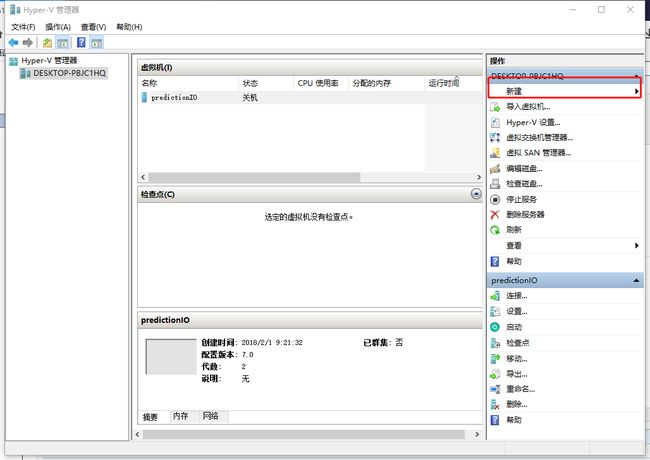Switch to the 内存 tab
The width and height of the screenshot is (650, 460).
point(181,416)
